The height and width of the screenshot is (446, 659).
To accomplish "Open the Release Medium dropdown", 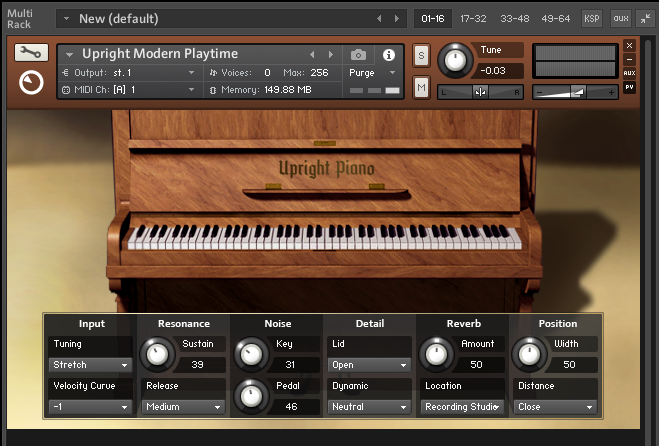I will pyautogui.click(x=183, y=407).
